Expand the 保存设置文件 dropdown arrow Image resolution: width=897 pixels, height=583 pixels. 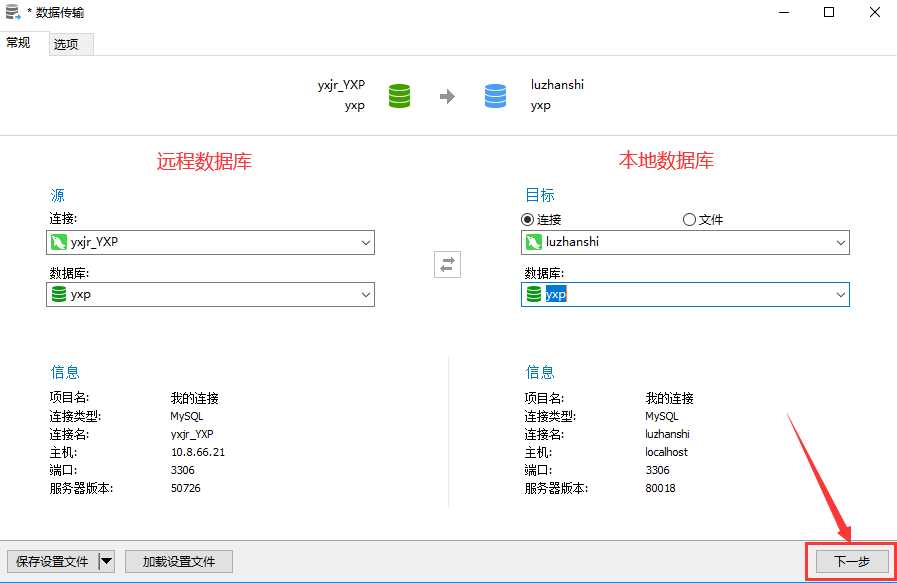[x=105, y=561]
